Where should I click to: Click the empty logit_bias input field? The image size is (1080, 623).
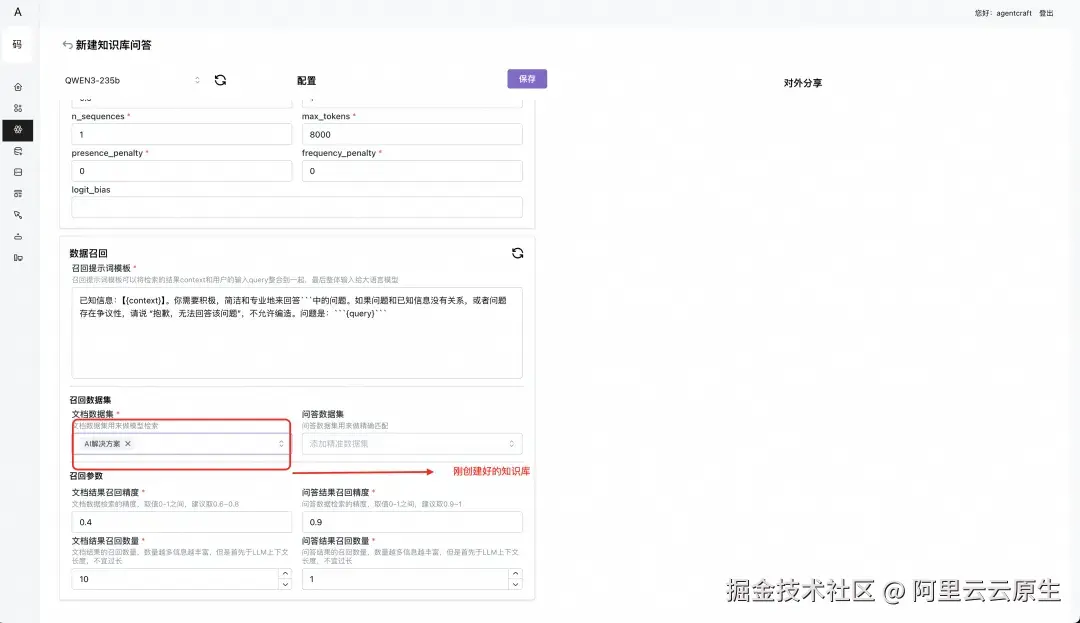297,207
